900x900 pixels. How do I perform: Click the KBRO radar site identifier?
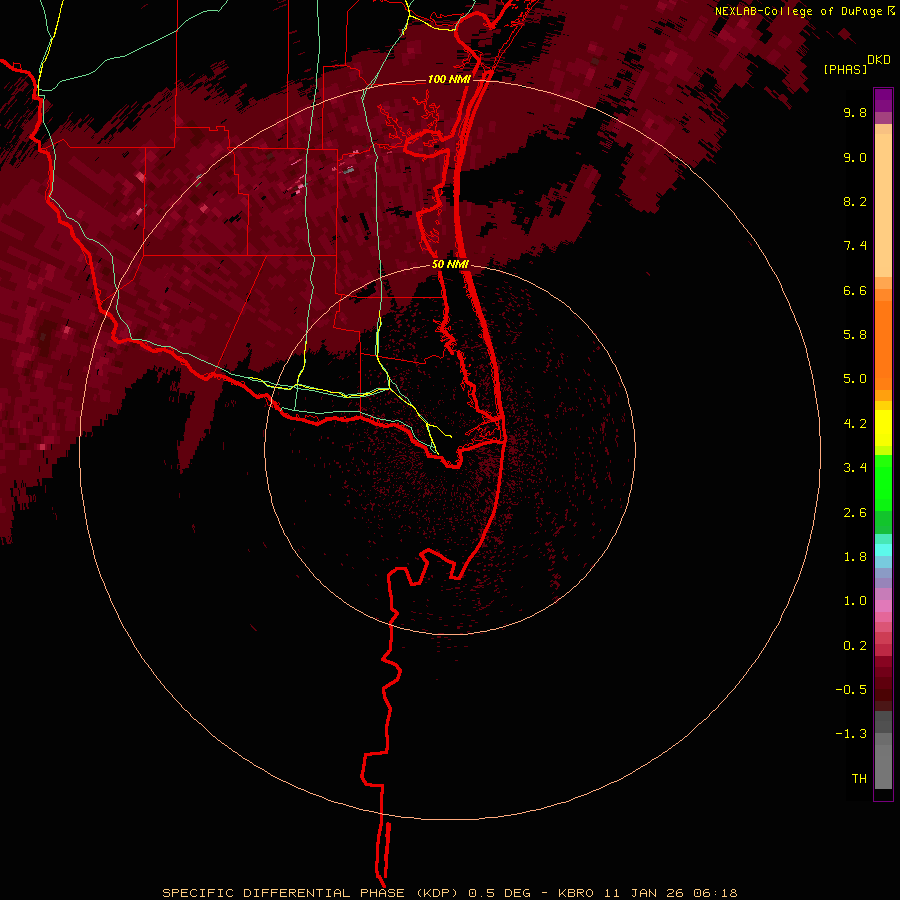click(577, 893)
